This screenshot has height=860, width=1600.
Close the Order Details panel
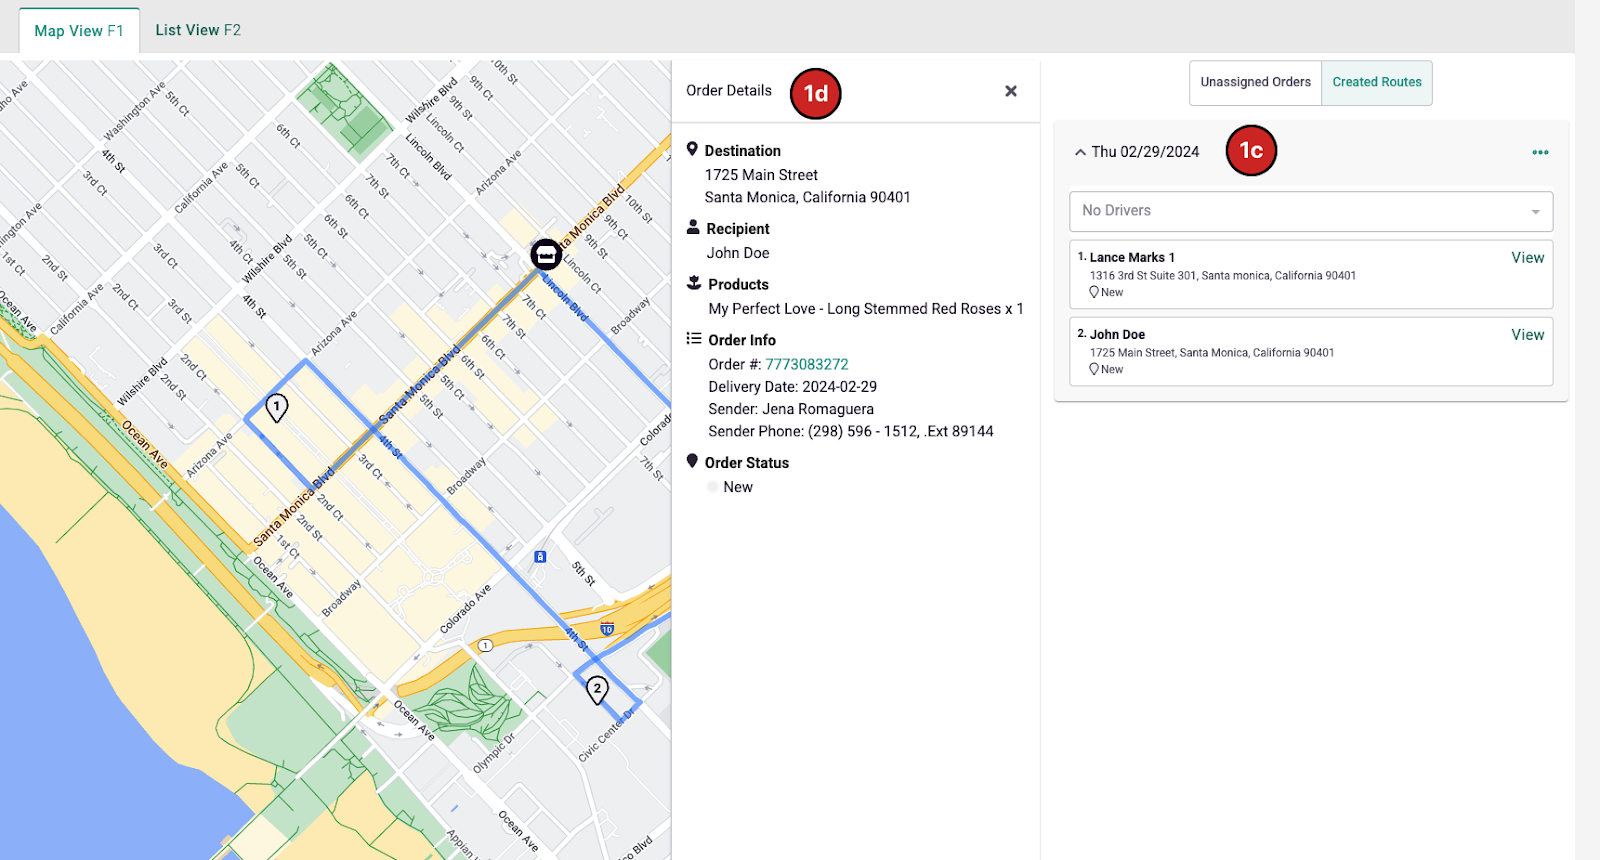[x=1011, y=91]
